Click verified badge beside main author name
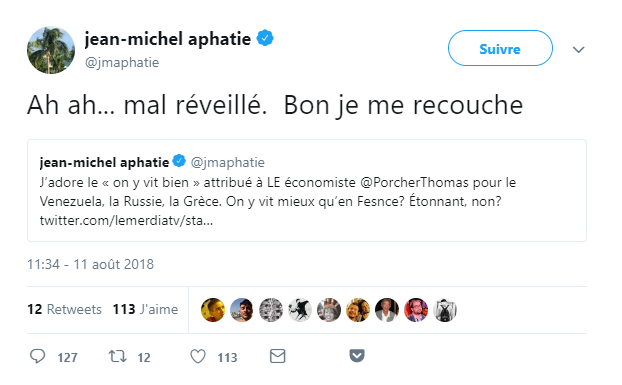The image size is (622, 385). (x=265, y=38)
